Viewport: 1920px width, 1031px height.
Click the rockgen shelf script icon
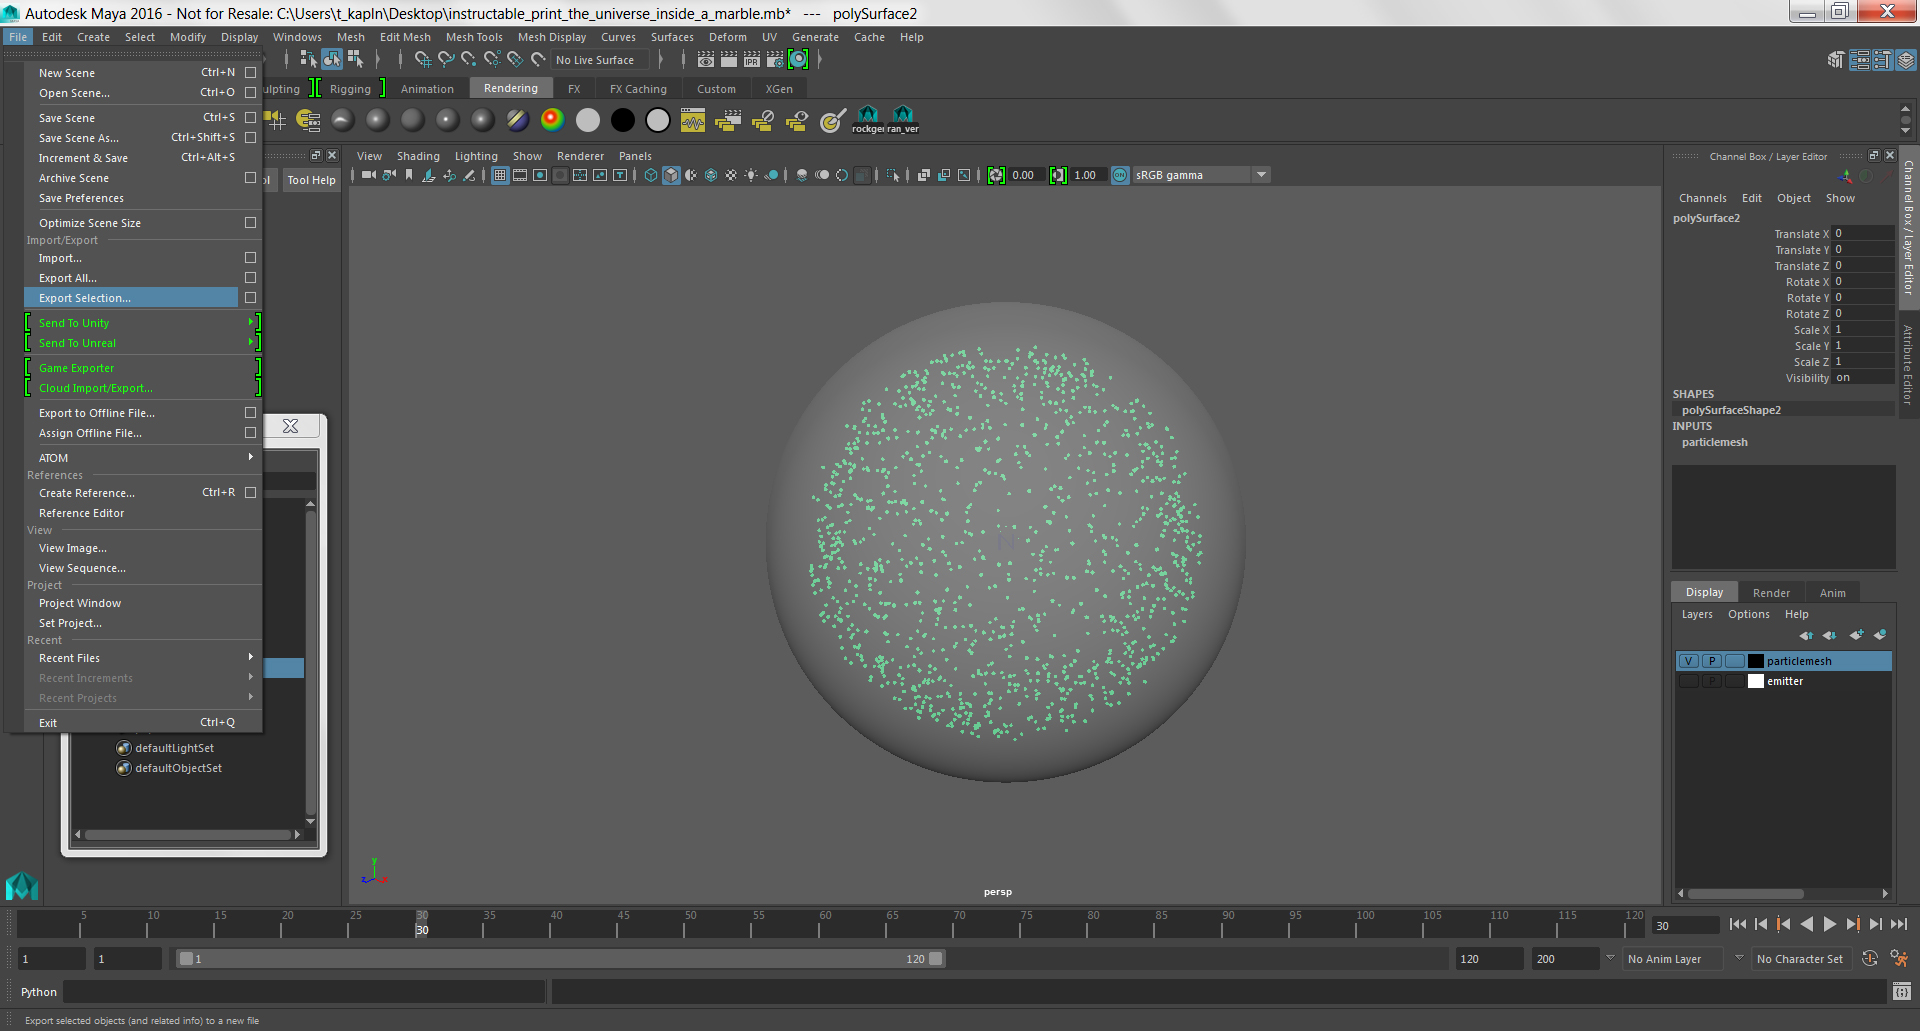[868, 120]
